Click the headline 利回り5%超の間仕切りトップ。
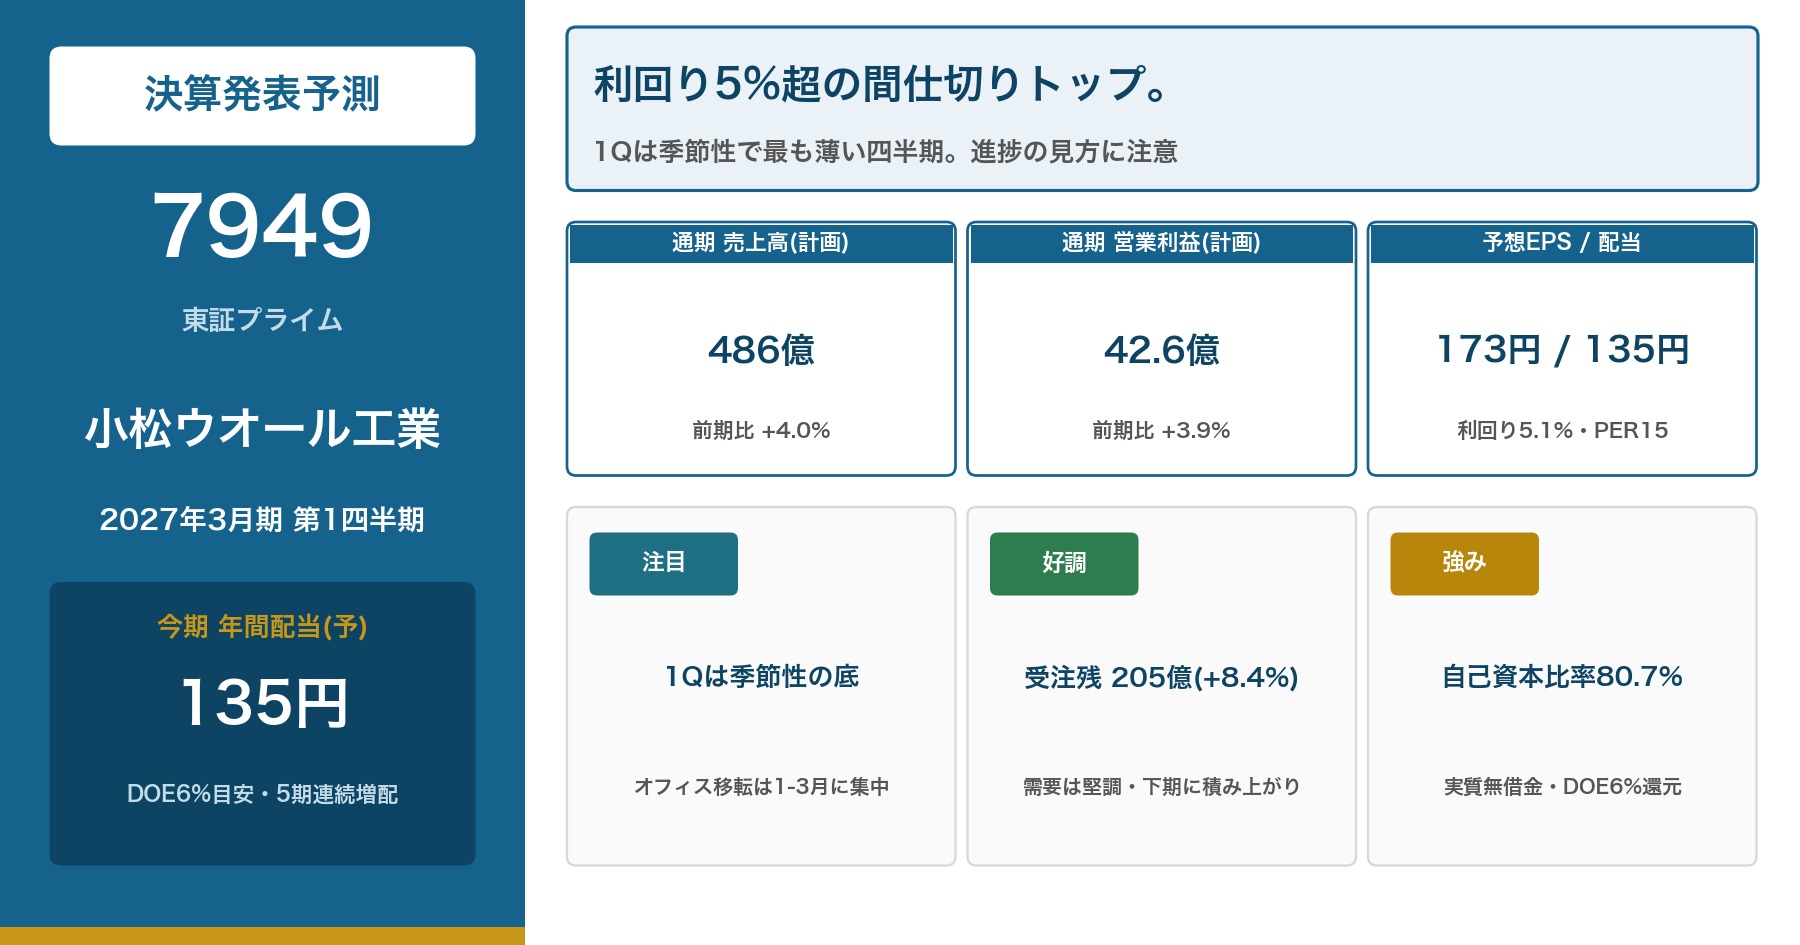The image size is (1800, 945). (880, 84)
